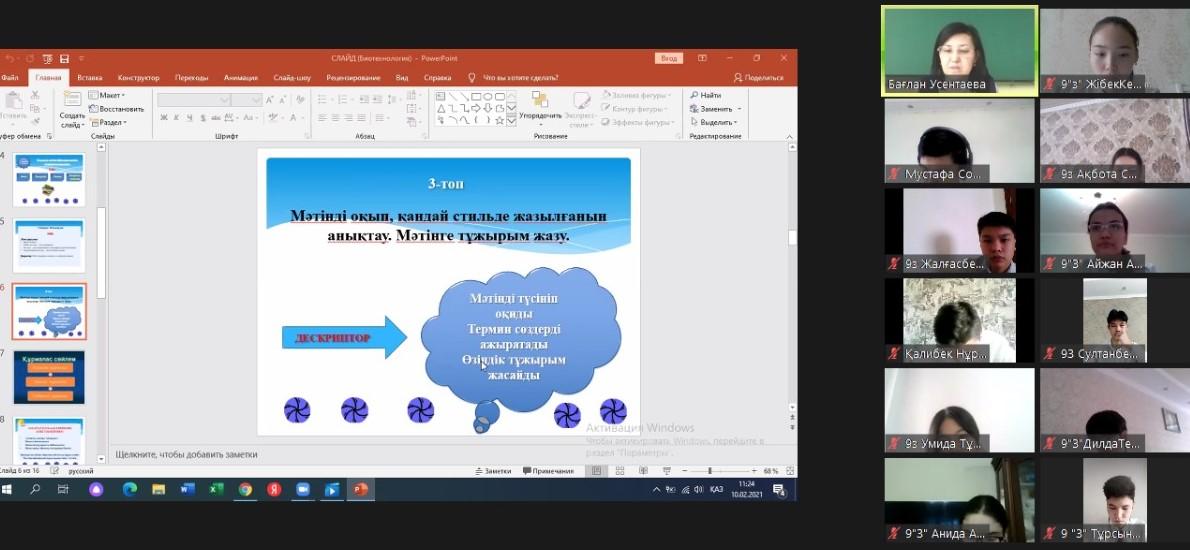Click the Поделиться share button
Screen dimensions: 1190x550
(x=759, y=77)
